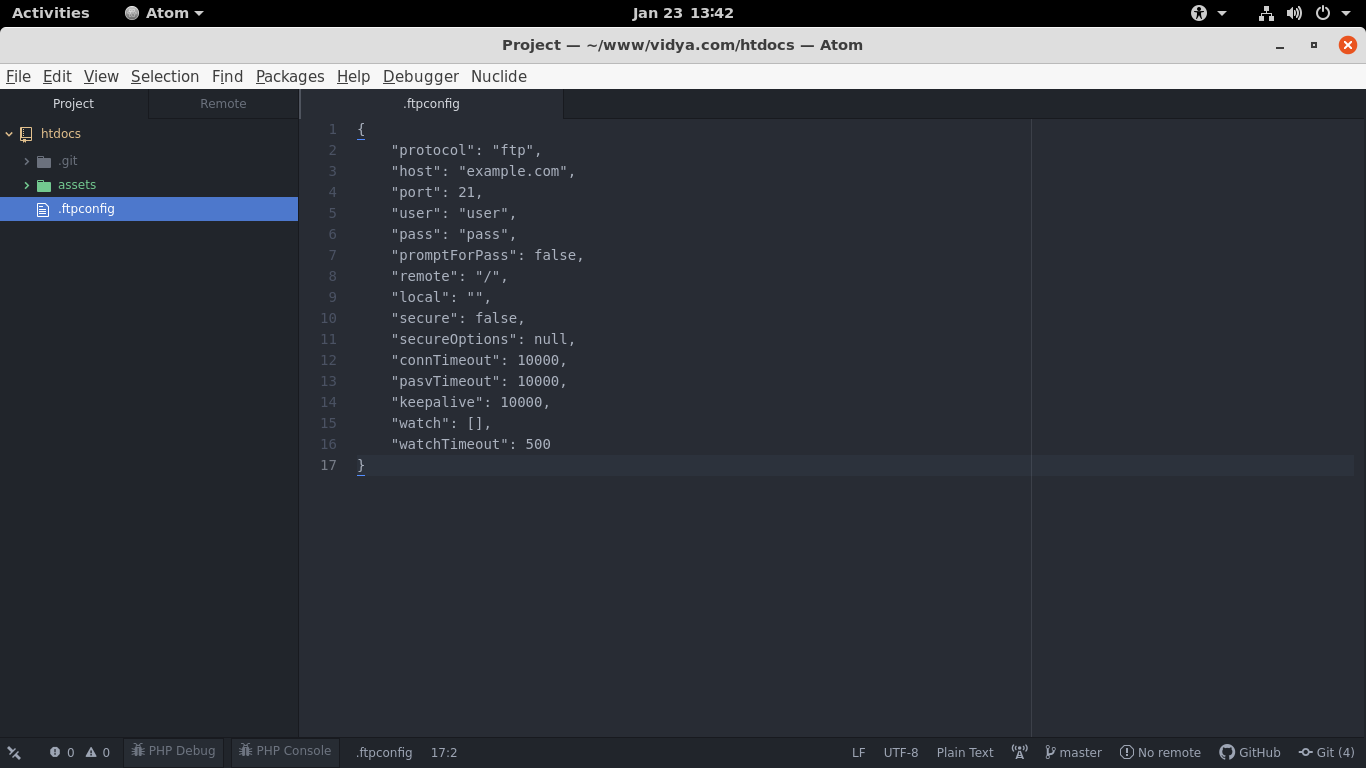Click the port value 21
This screenshot has height=768, width=1366.
(466, 193)
